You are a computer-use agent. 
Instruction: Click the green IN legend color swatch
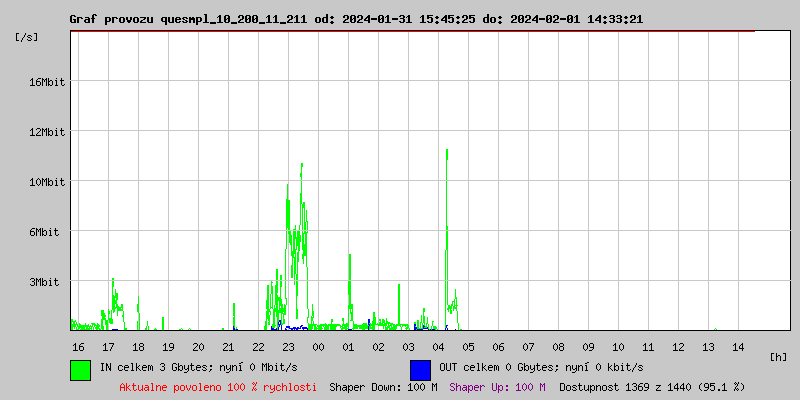pos(80,369)
